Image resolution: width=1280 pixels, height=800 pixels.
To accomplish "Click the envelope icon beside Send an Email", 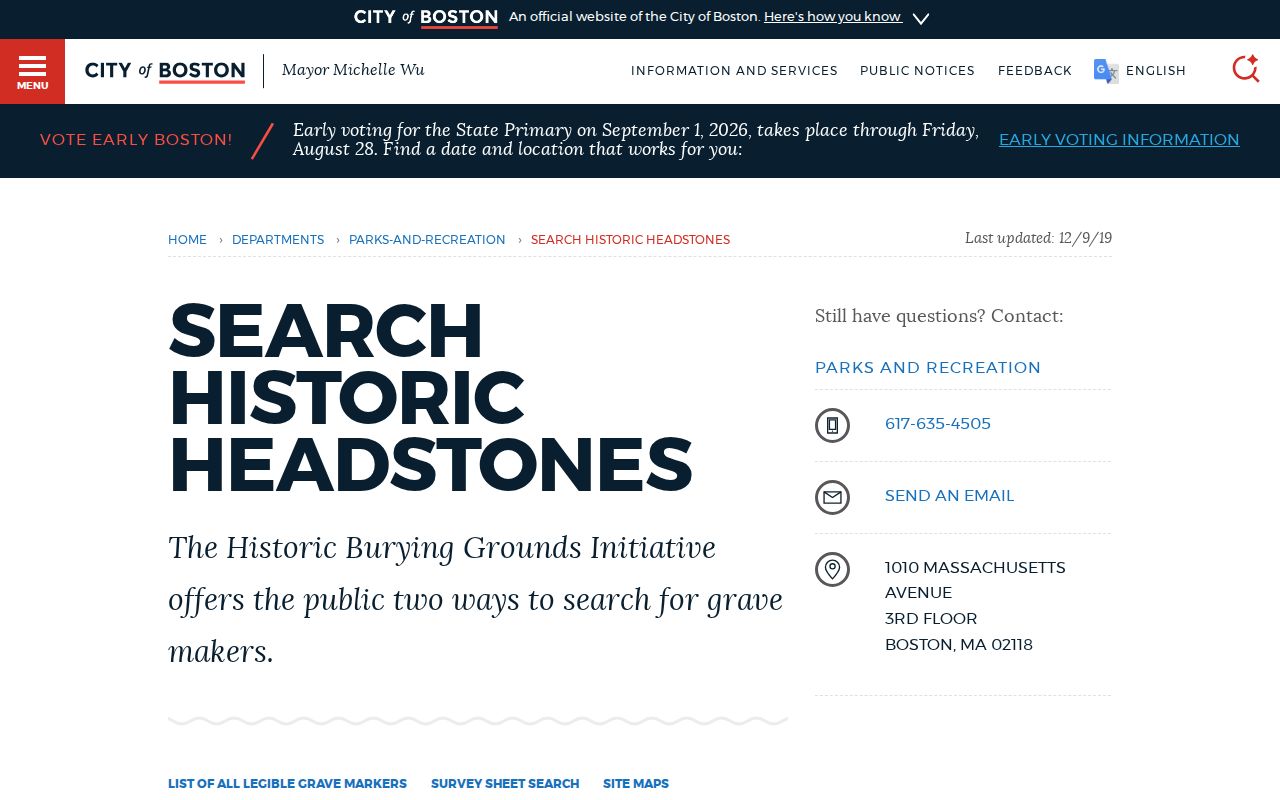I will pyautogui.click(x=832, y=497).
